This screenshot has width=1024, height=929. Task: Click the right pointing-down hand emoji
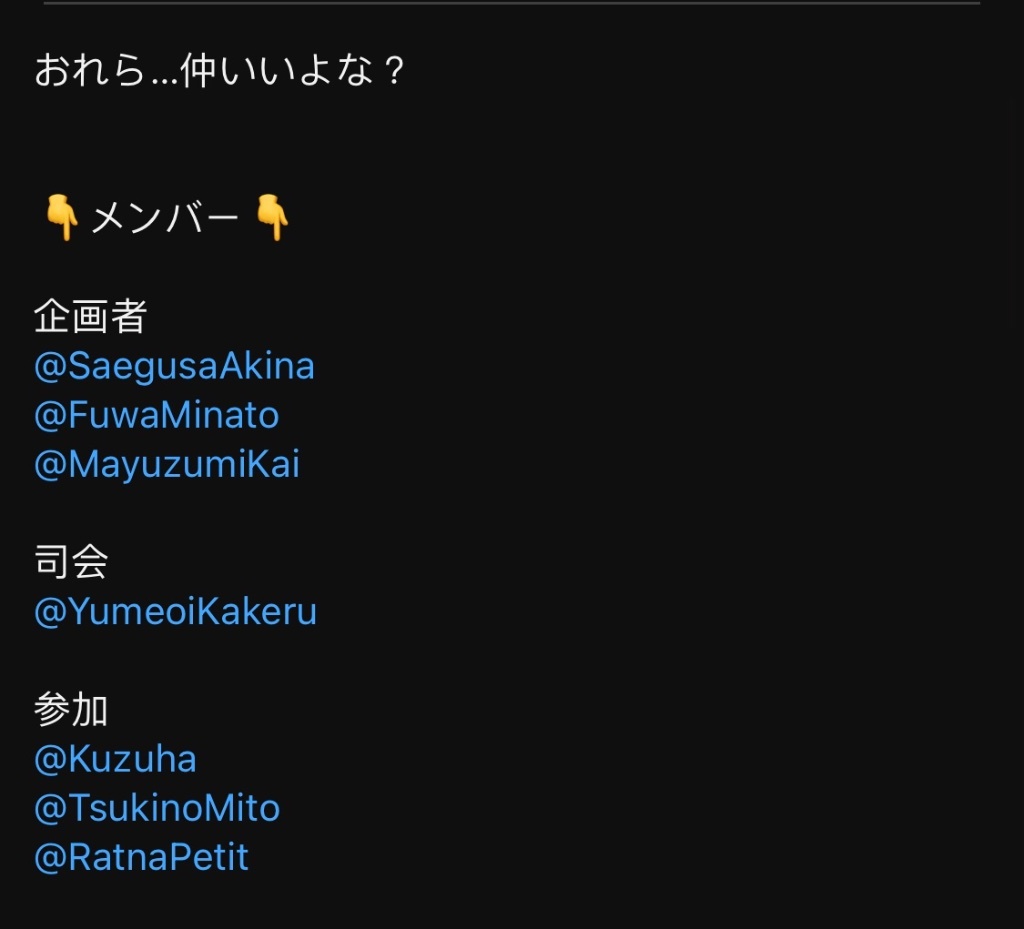(272, 217)
